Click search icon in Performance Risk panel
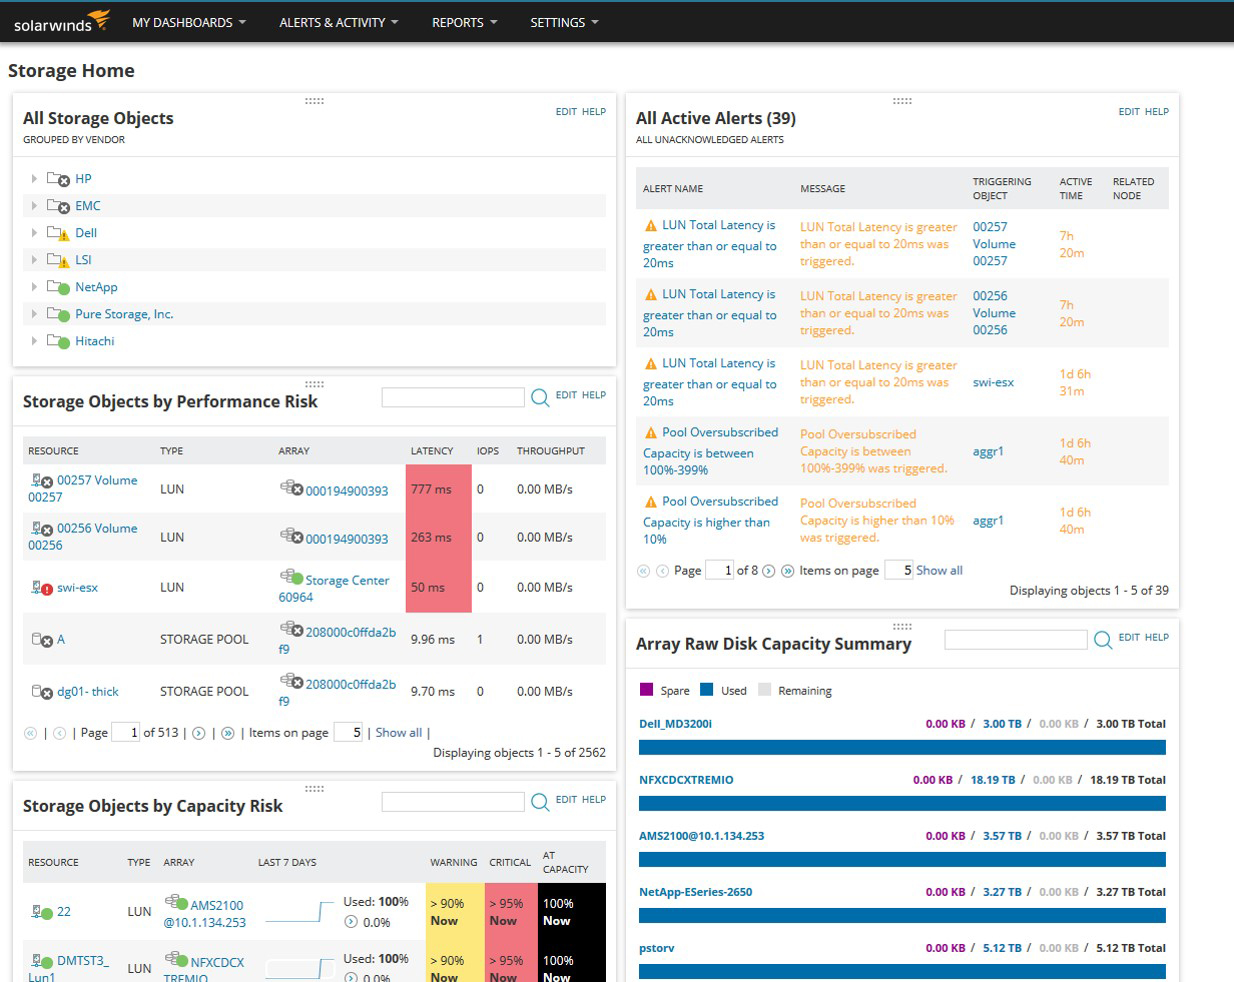Image resolution: width=1234 pixels, height=982 pixels. [x=540, y=398]
